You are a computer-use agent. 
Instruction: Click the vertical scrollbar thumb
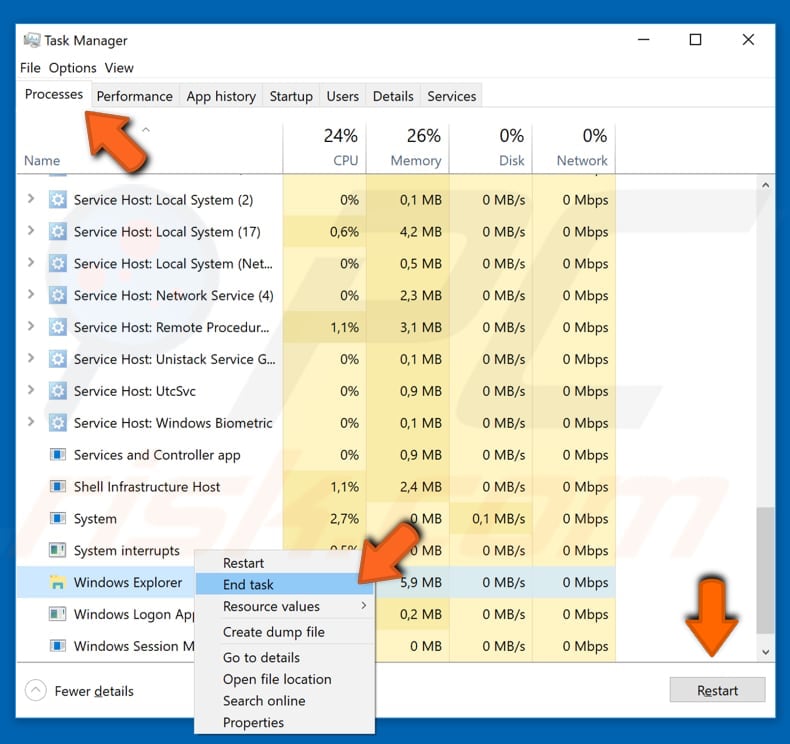(x=766, y=570)
